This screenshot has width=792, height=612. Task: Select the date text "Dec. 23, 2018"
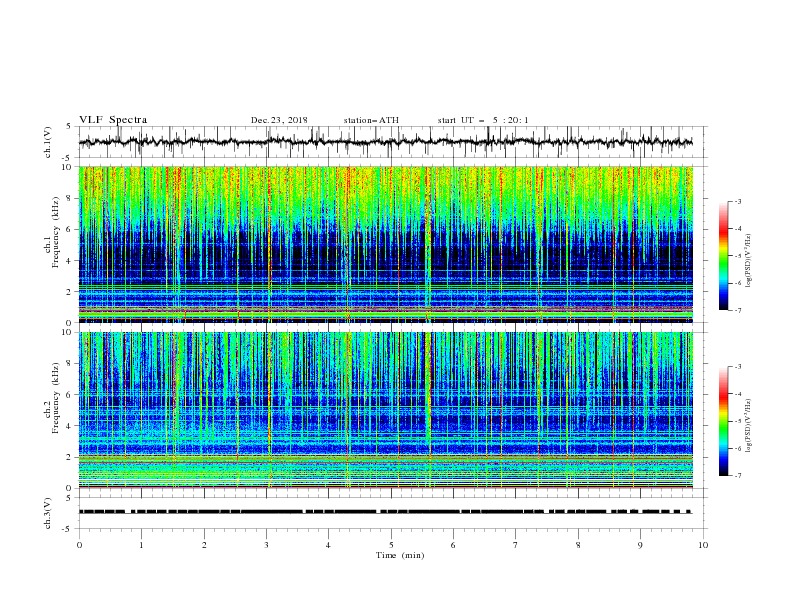click(x=279, y=120)
